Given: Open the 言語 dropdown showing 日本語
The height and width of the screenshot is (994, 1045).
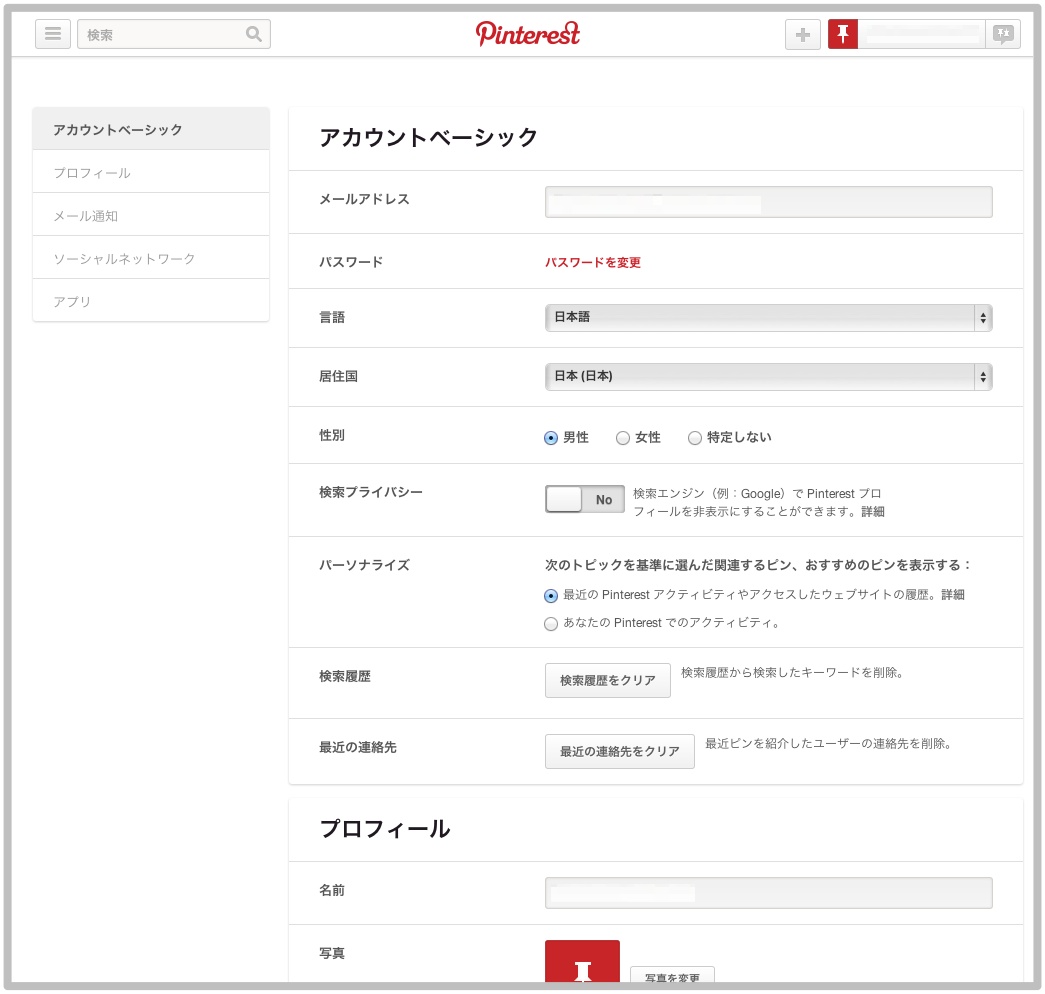Looking at the screenshot, I should (x=768, y=318).
